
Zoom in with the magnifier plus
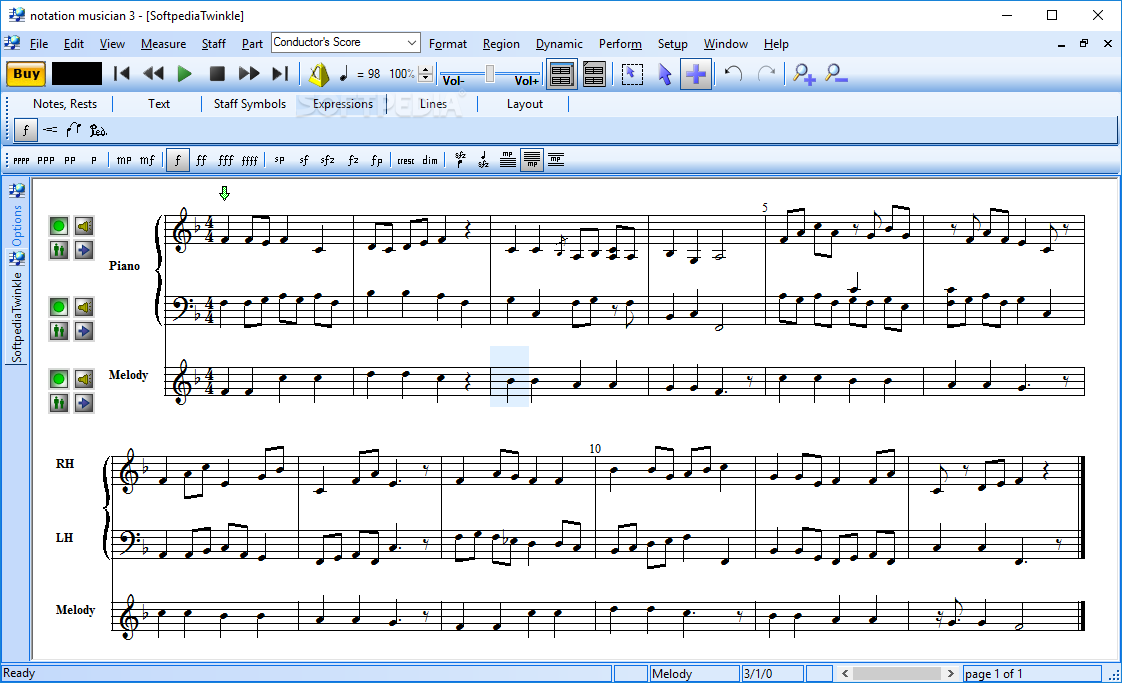pyautogui.click(x=804, y=74)
